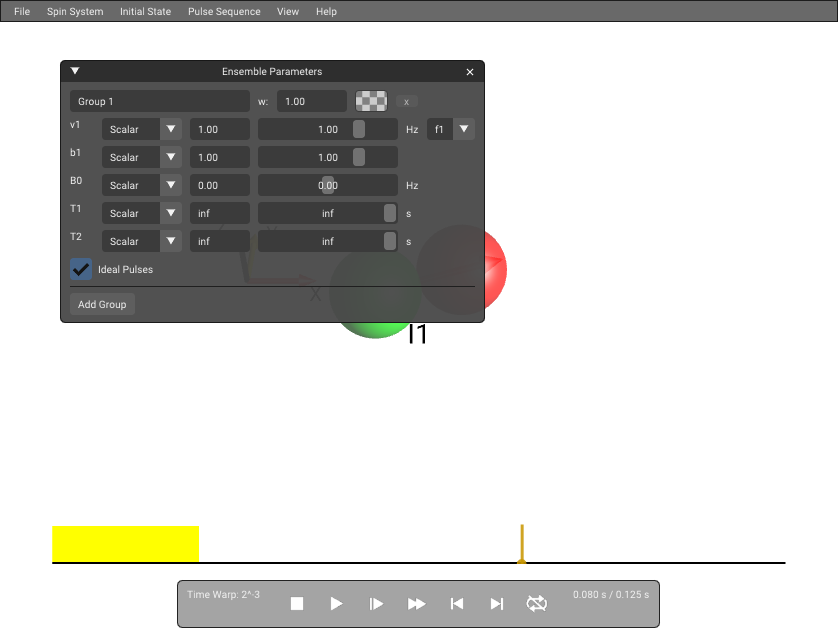This screenshot has width=838, height=628.
Task: Stop playback with the square stop icon
Action: [297, 603]
